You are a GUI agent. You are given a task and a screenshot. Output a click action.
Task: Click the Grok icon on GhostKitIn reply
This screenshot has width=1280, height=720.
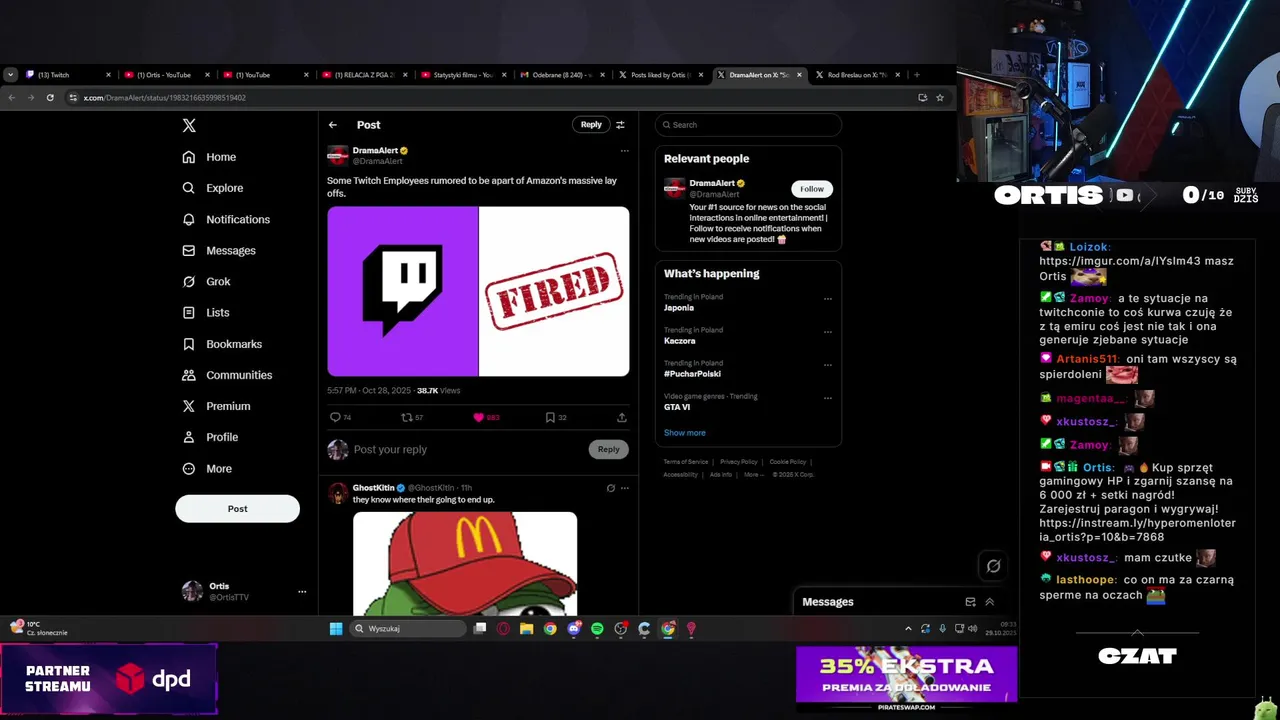pos(610,488)
